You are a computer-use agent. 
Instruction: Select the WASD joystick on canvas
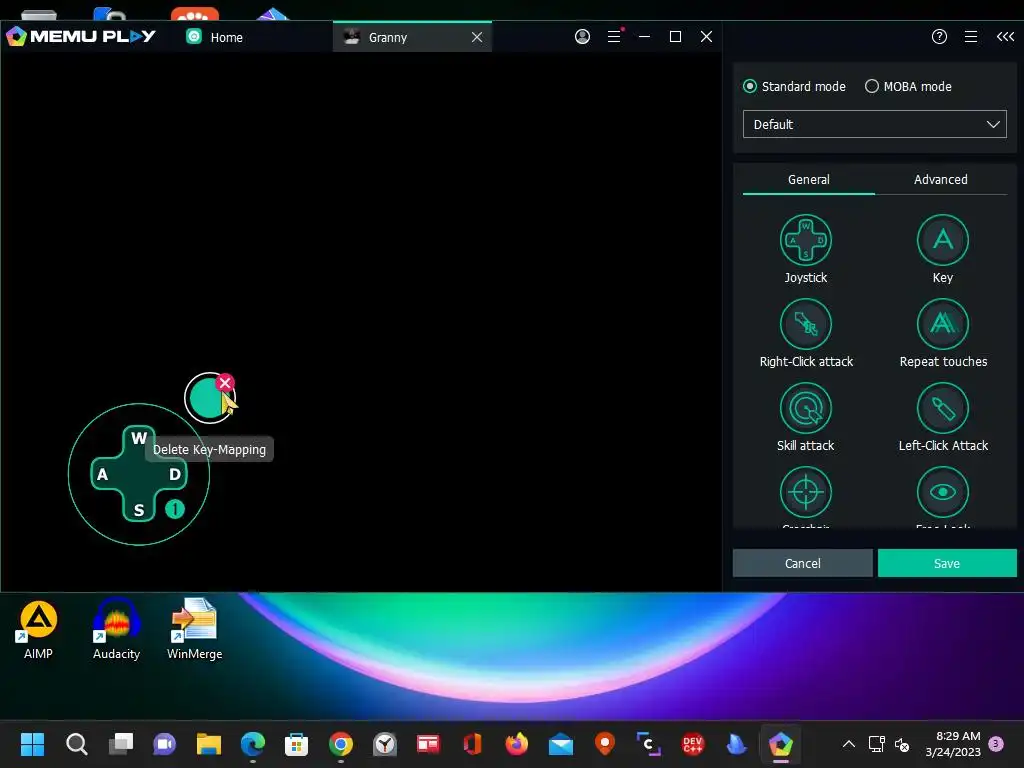point(138,474)
